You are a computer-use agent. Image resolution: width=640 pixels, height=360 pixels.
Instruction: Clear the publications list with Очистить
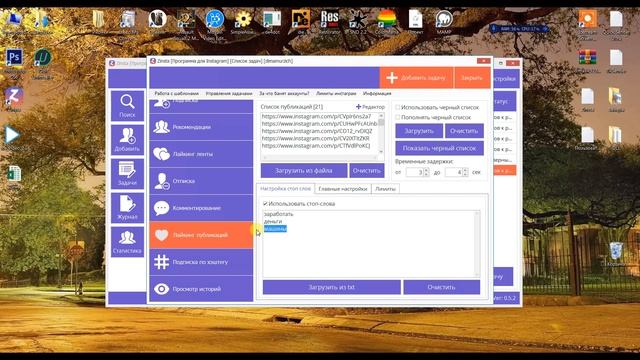coord(367,171)
